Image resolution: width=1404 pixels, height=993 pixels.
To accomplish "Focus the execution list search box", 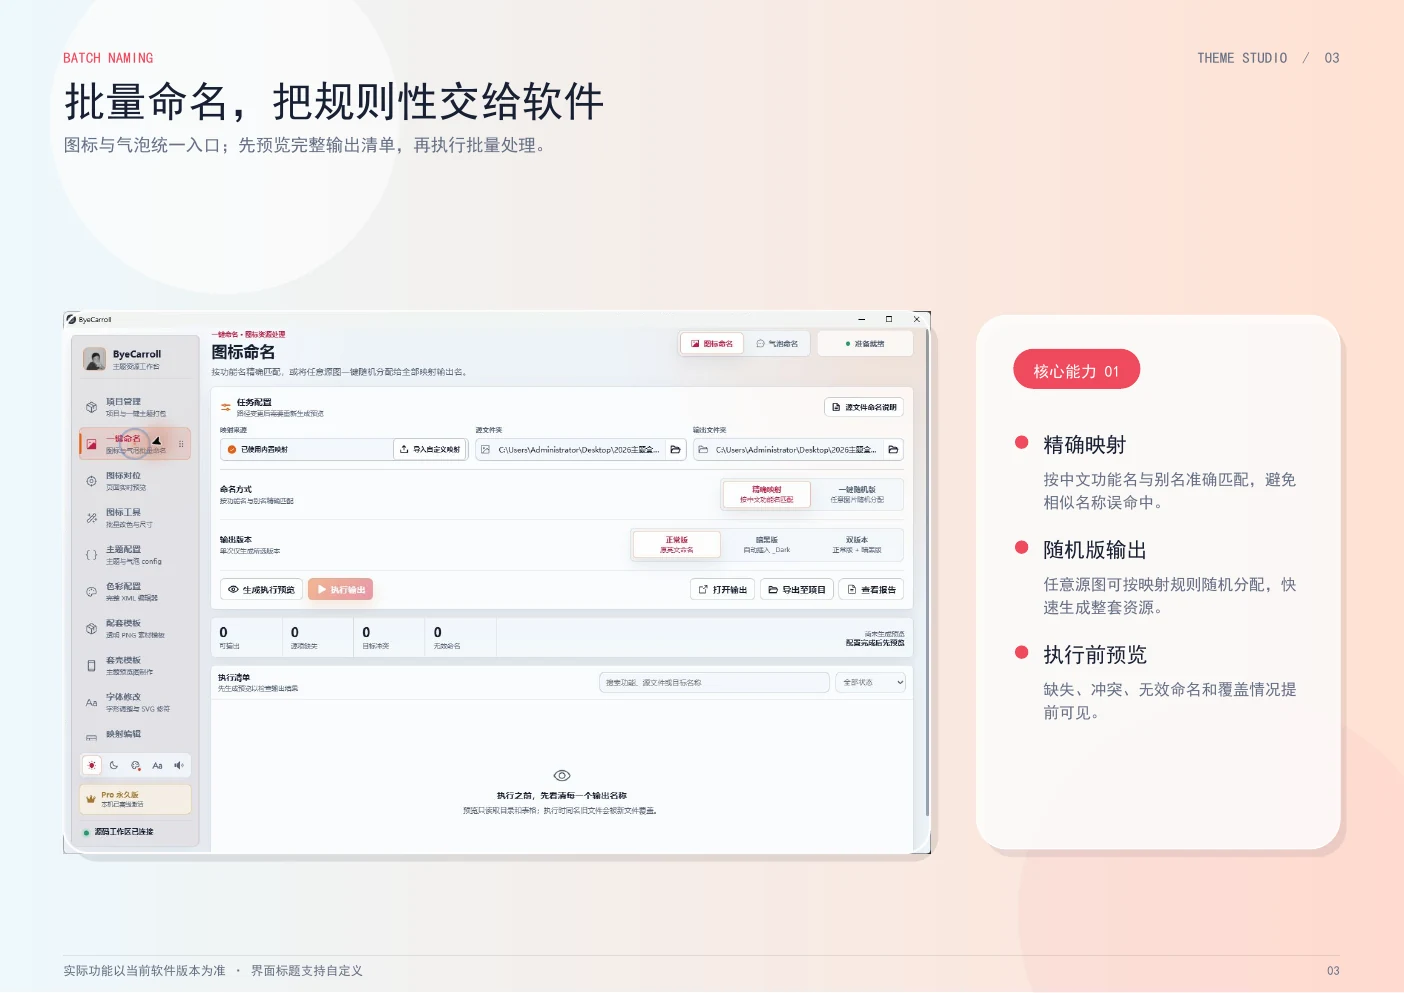I will (x=714, y=683).
